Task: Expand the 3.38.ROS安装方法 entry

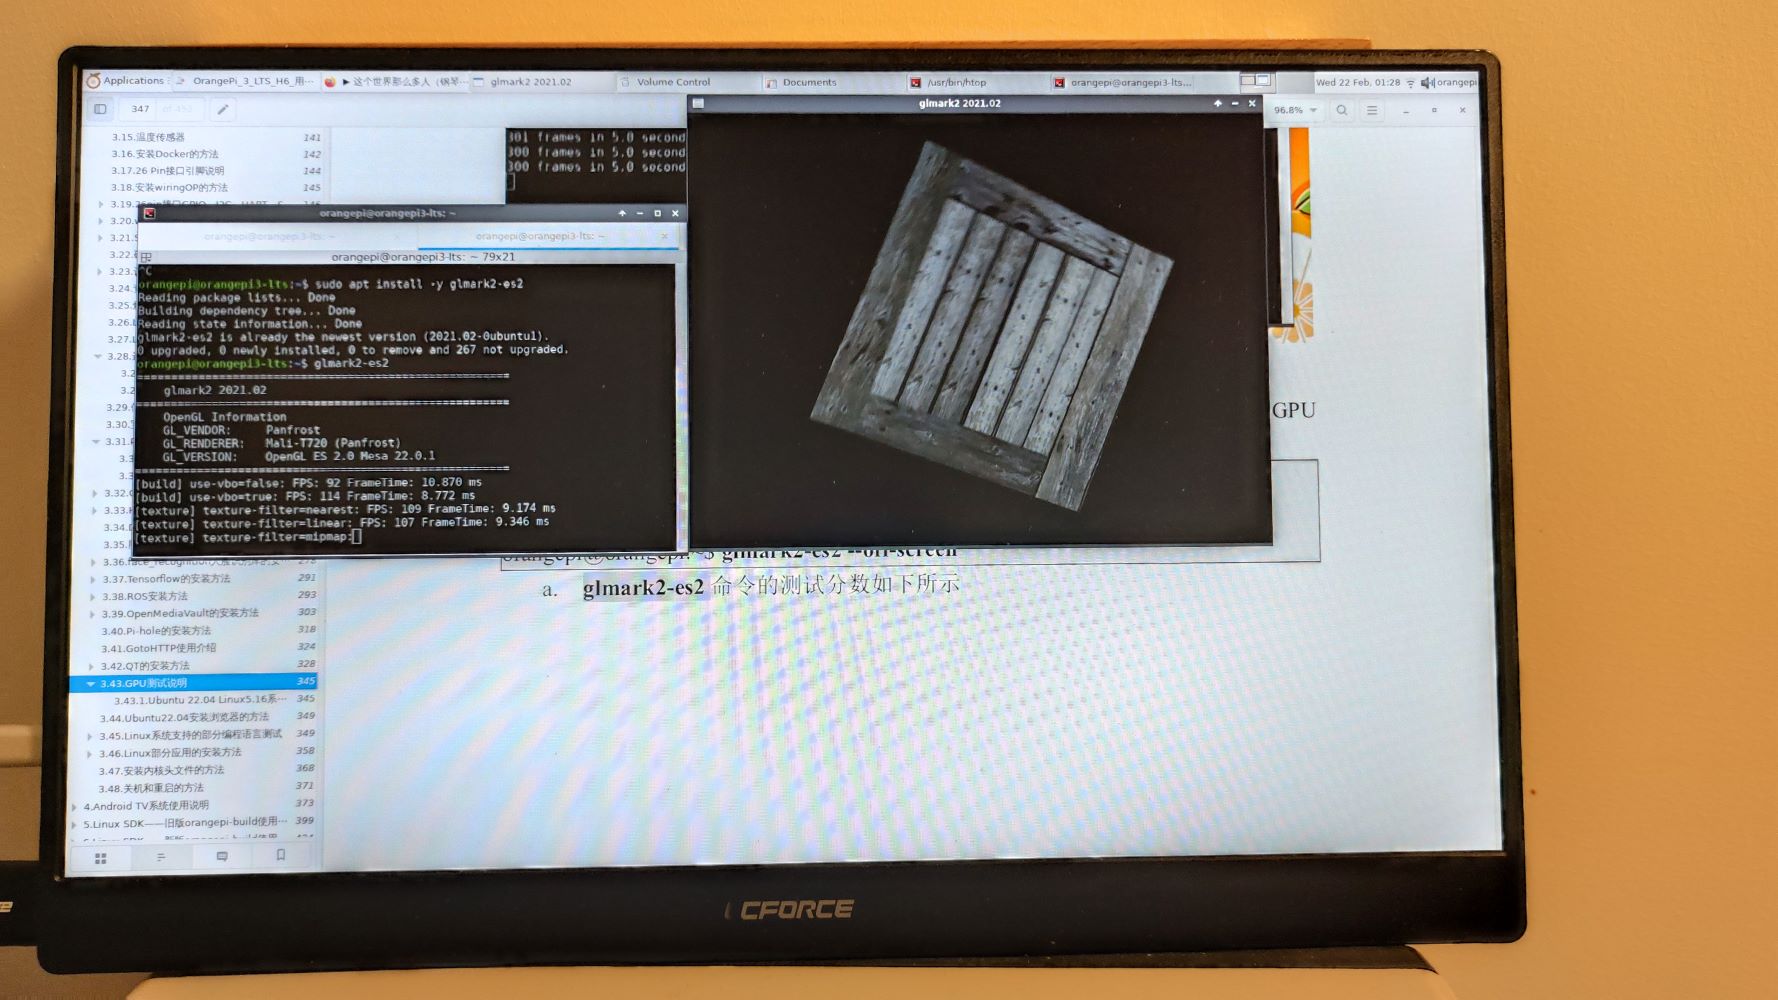Action: pos(93,596)
